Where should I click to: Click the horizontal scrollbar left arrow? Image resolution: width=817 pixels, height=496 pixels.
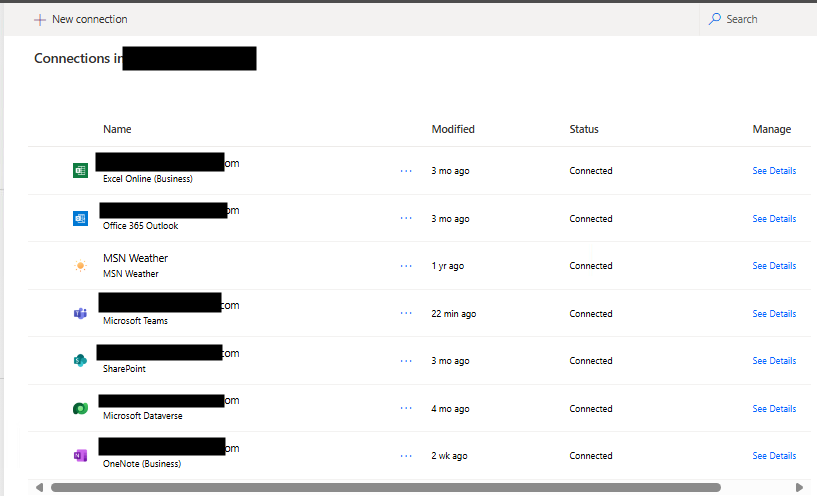pyautogui.click(x=40, y=488)
